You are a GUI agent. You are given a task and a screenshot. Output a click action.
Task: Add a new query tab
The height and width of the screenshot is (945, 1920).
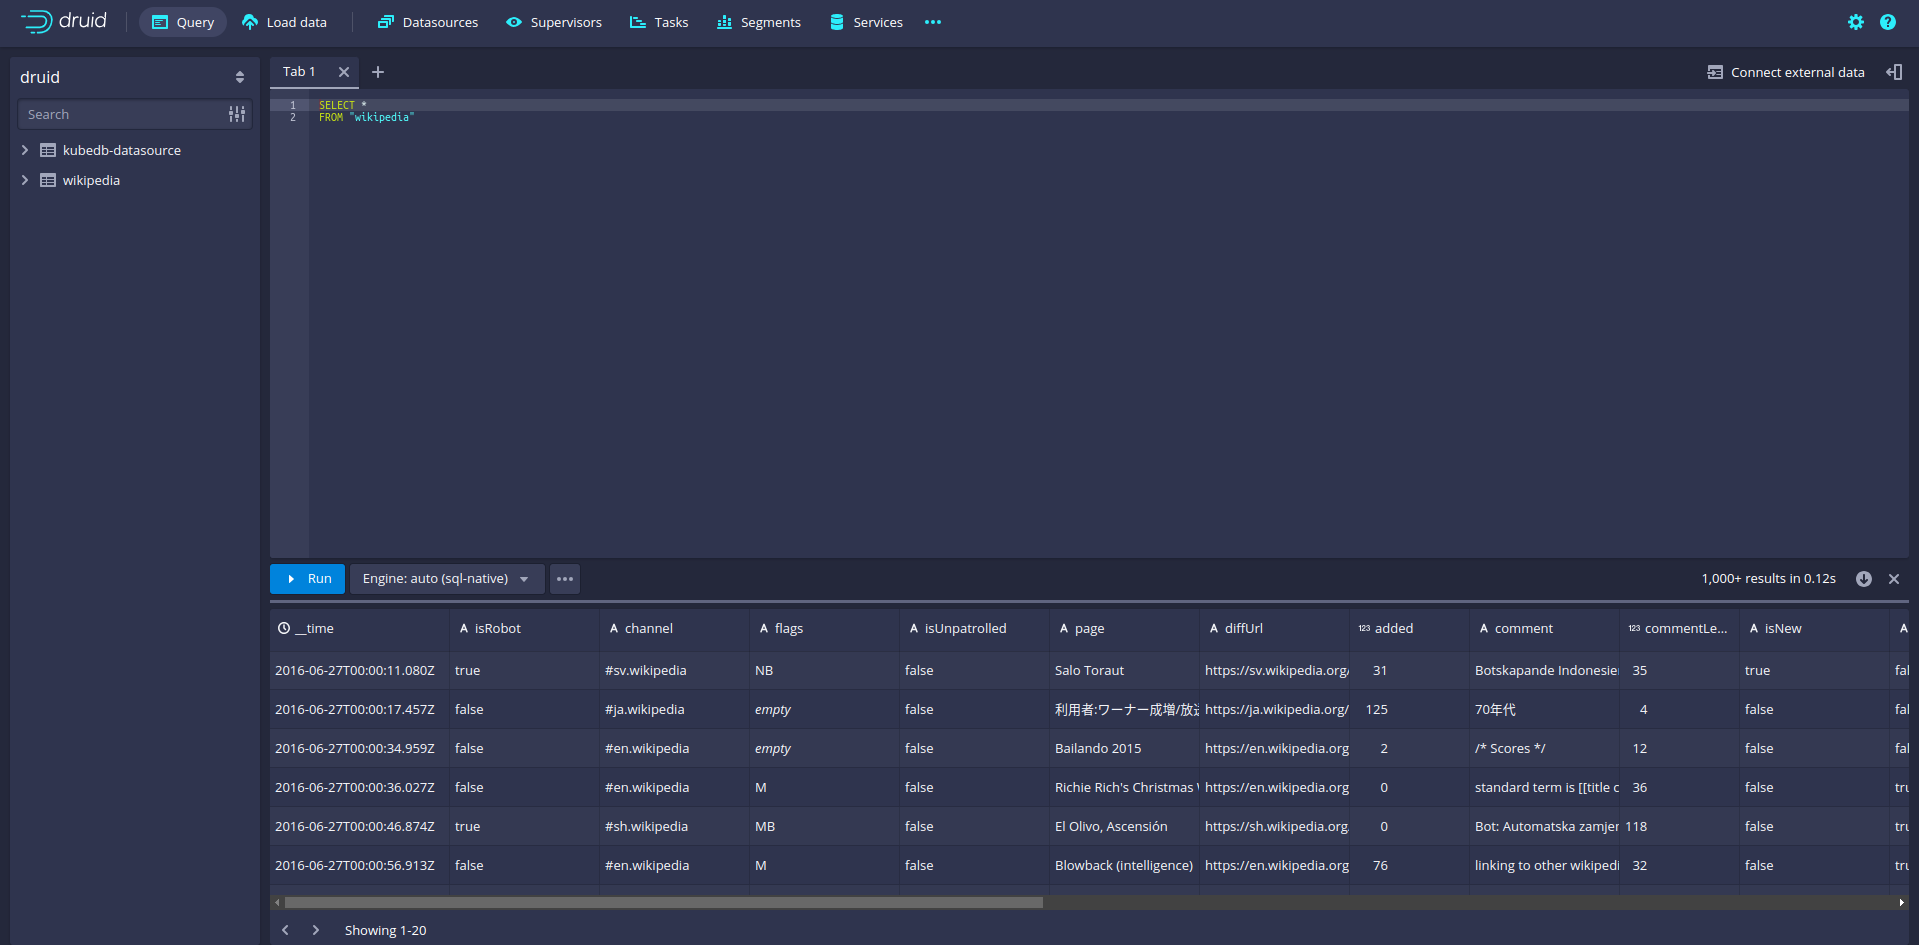pos(378,72)
